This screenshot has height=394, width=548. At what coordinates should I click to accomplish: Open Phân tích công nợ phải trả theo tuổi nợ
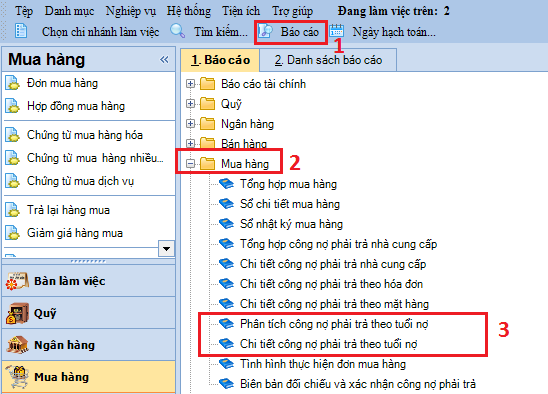tap(334, 324)
